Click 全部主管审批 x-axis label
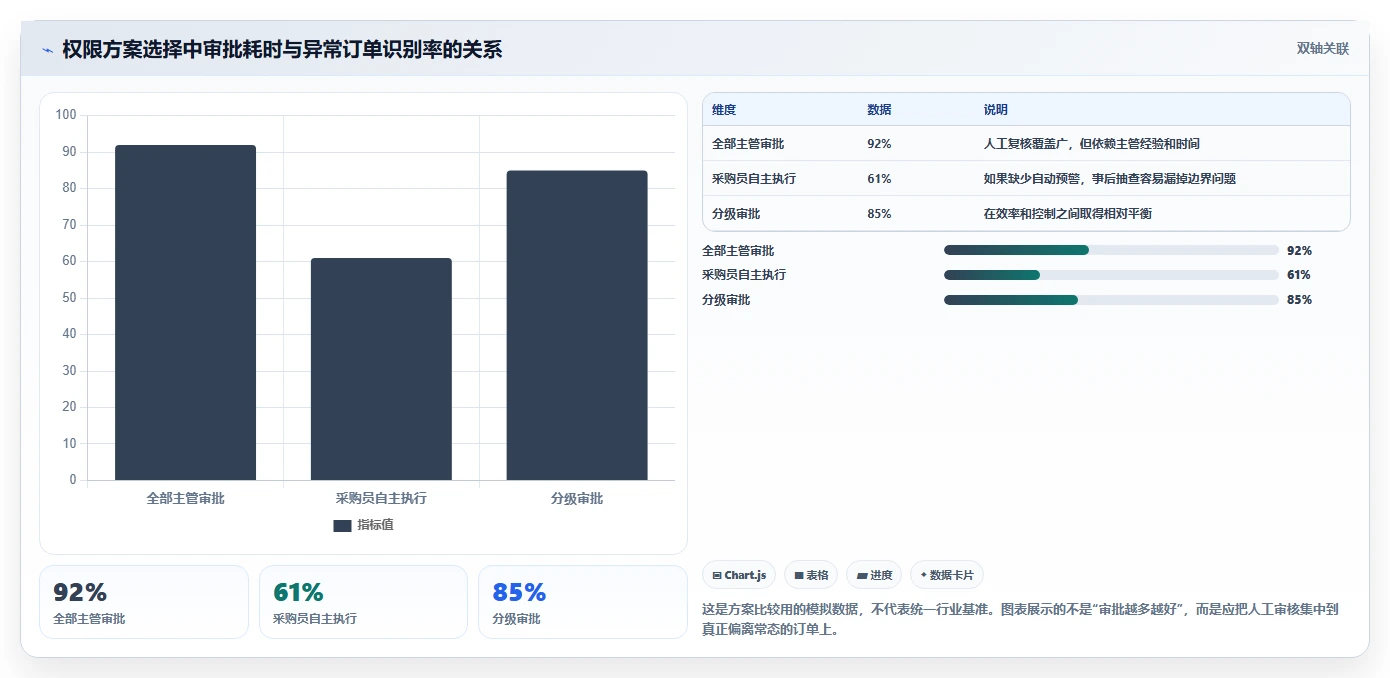 (x=185, y=498)
